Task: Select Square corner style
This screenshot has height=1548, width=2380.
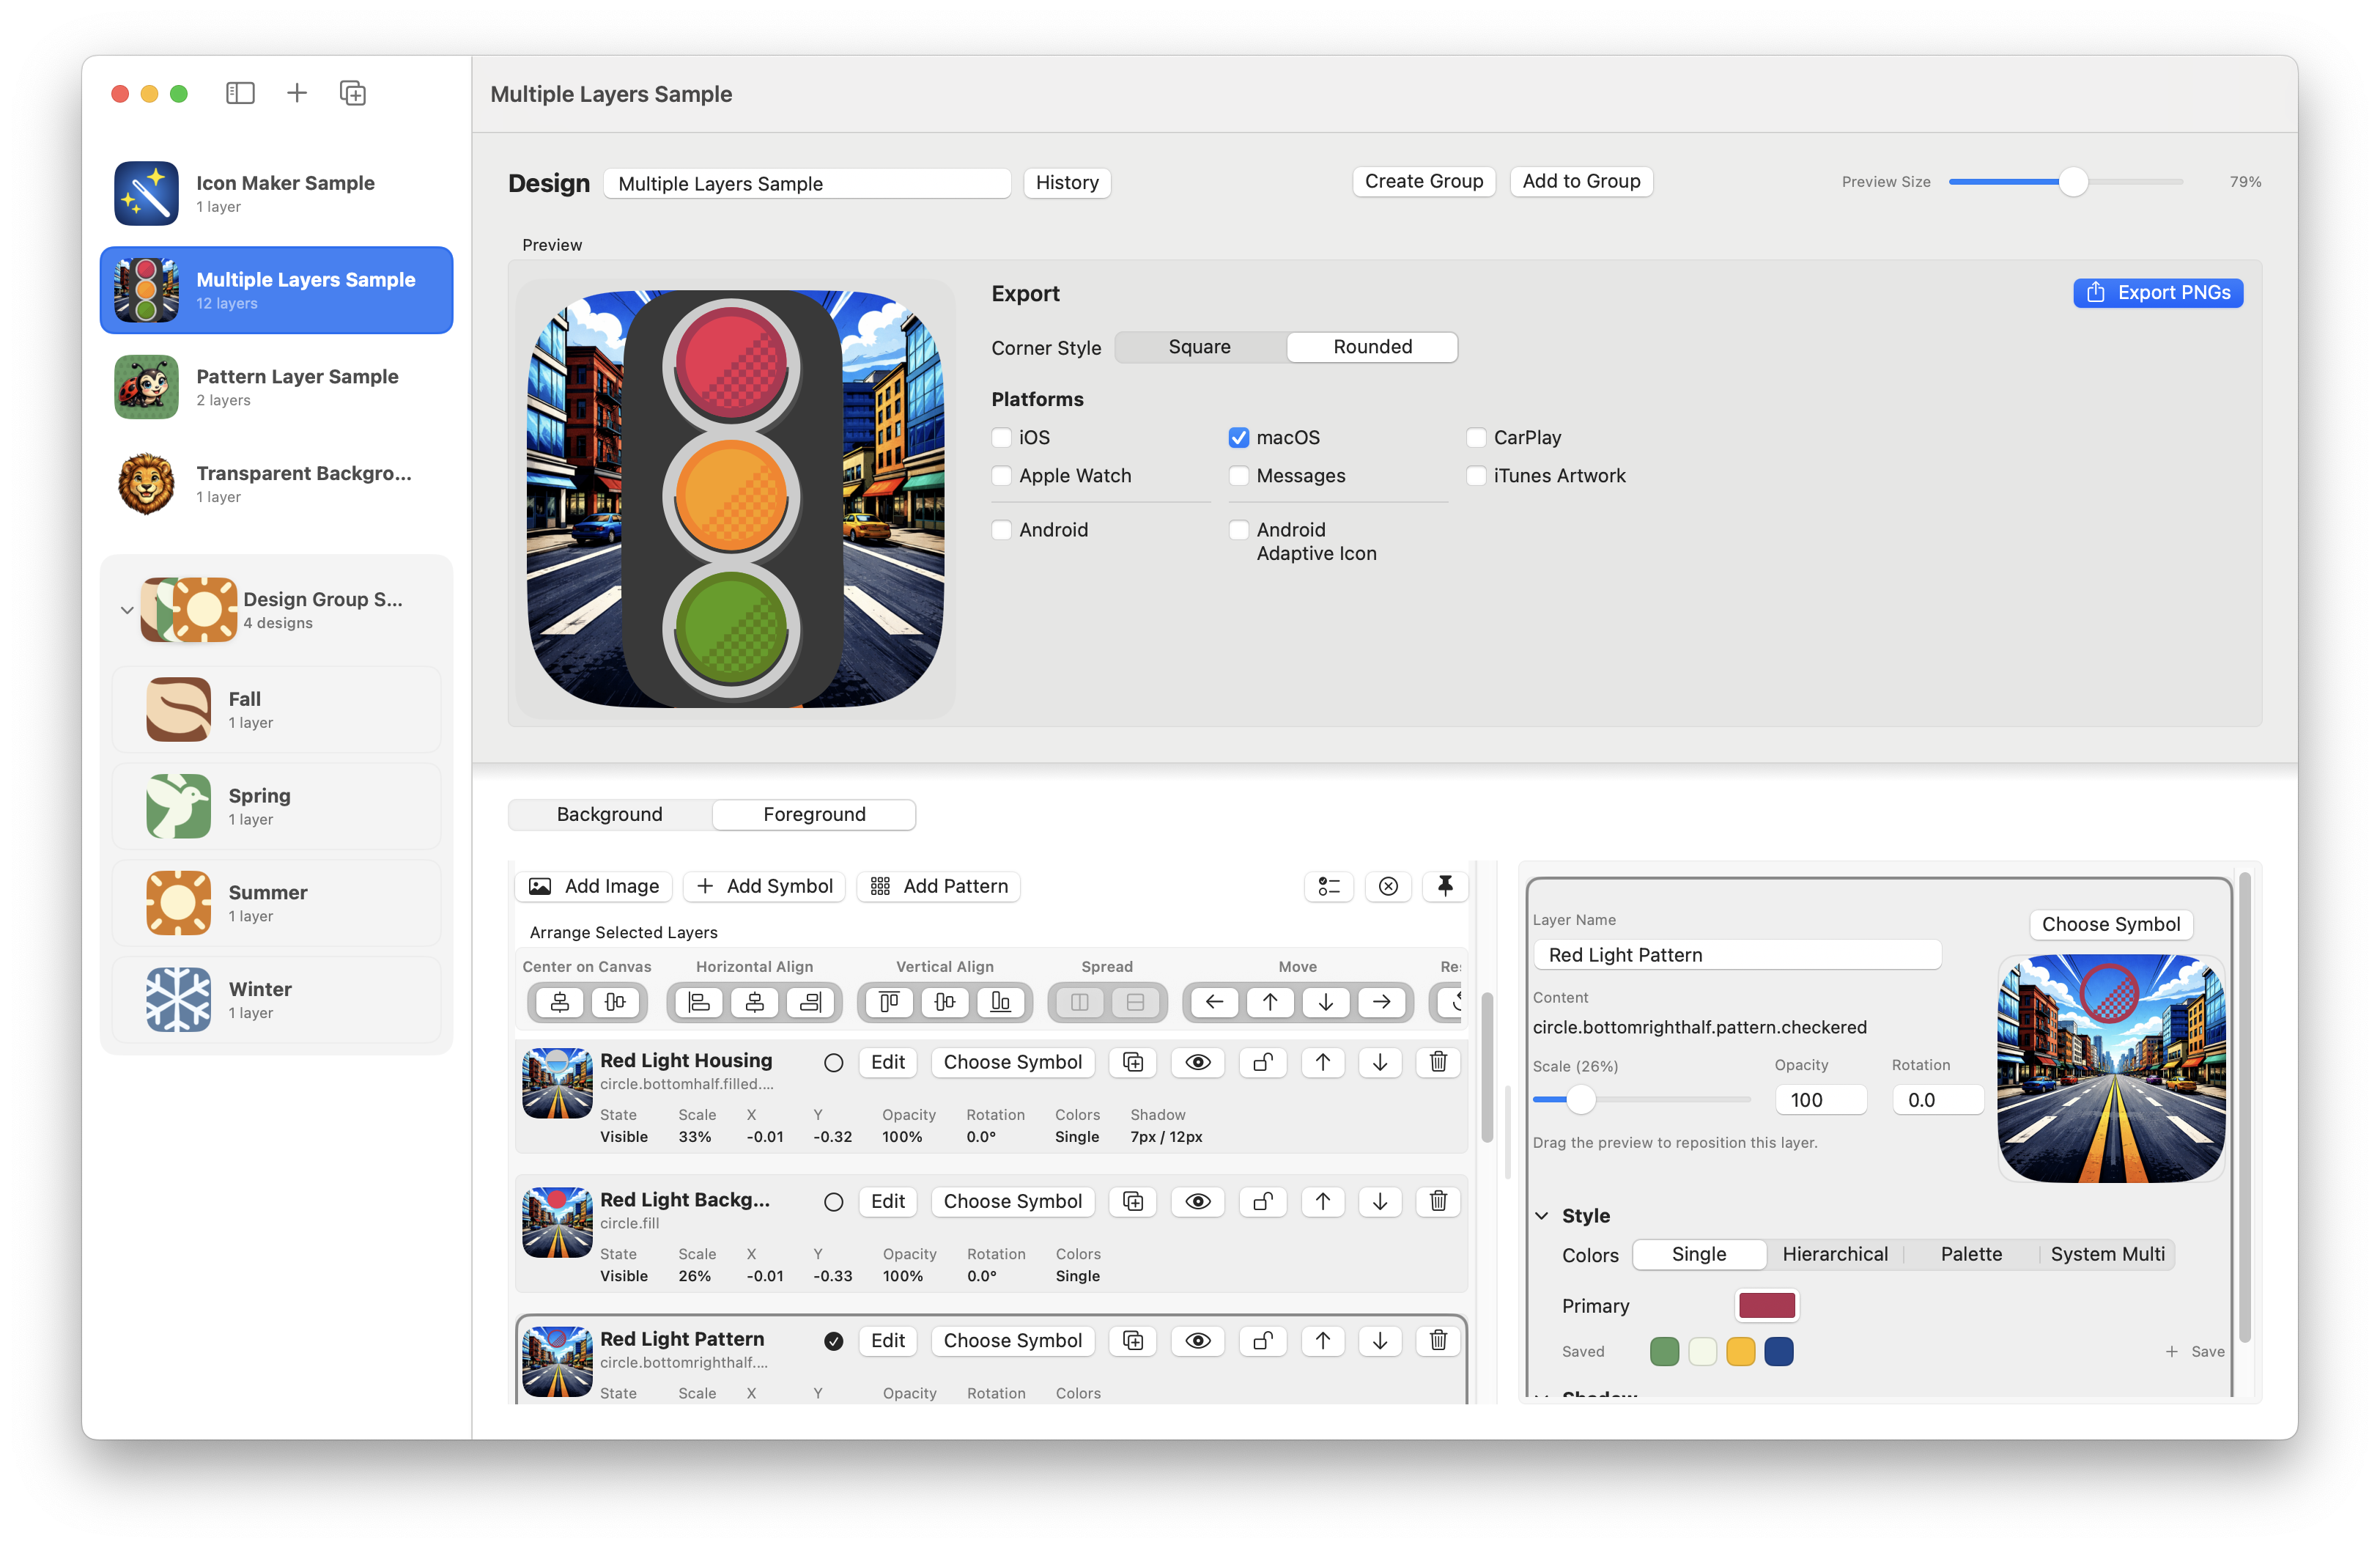Action: point(1200,347)
